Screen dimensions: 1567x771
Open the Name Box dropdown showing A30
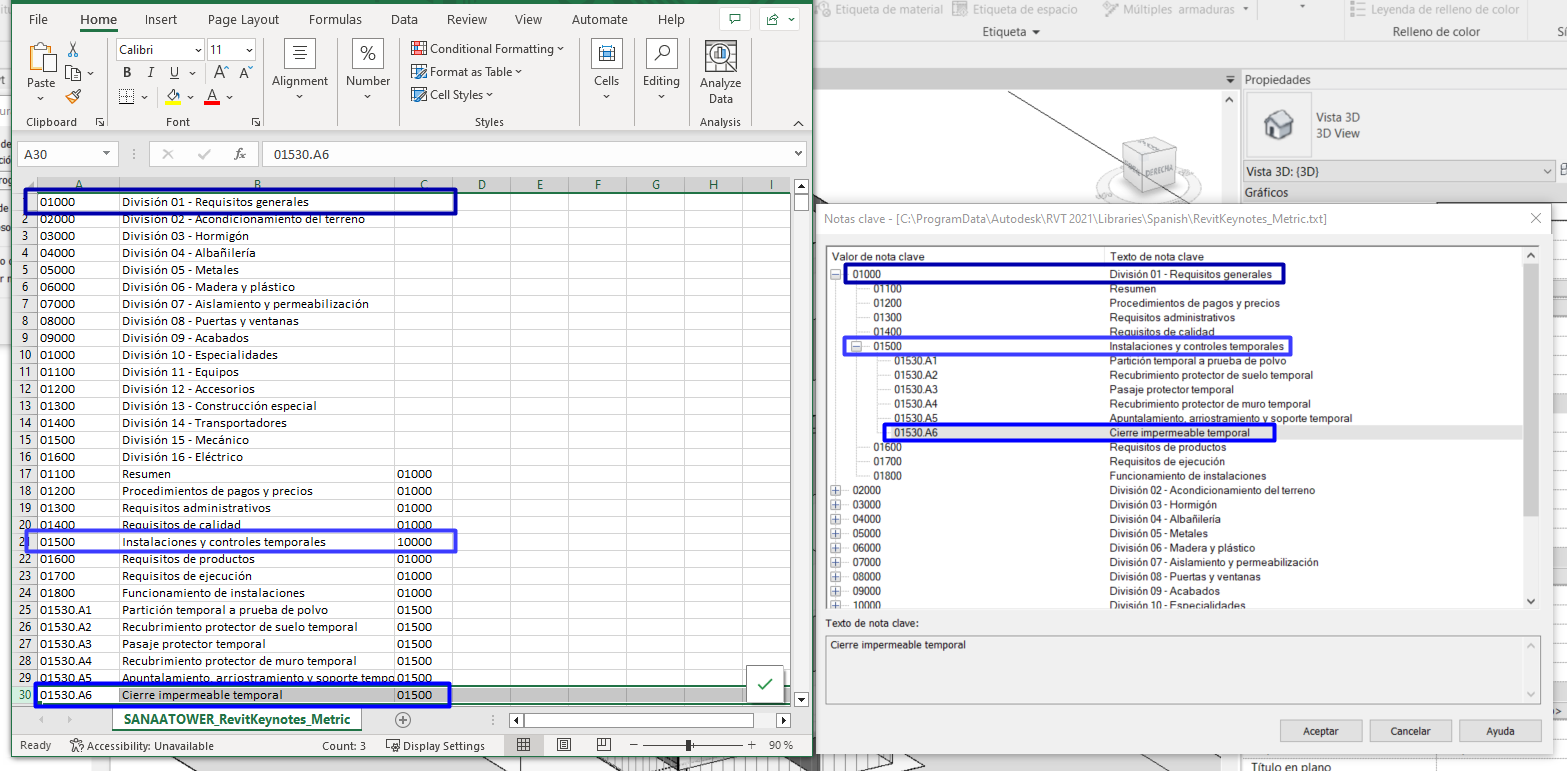click(x=106, y=154)
